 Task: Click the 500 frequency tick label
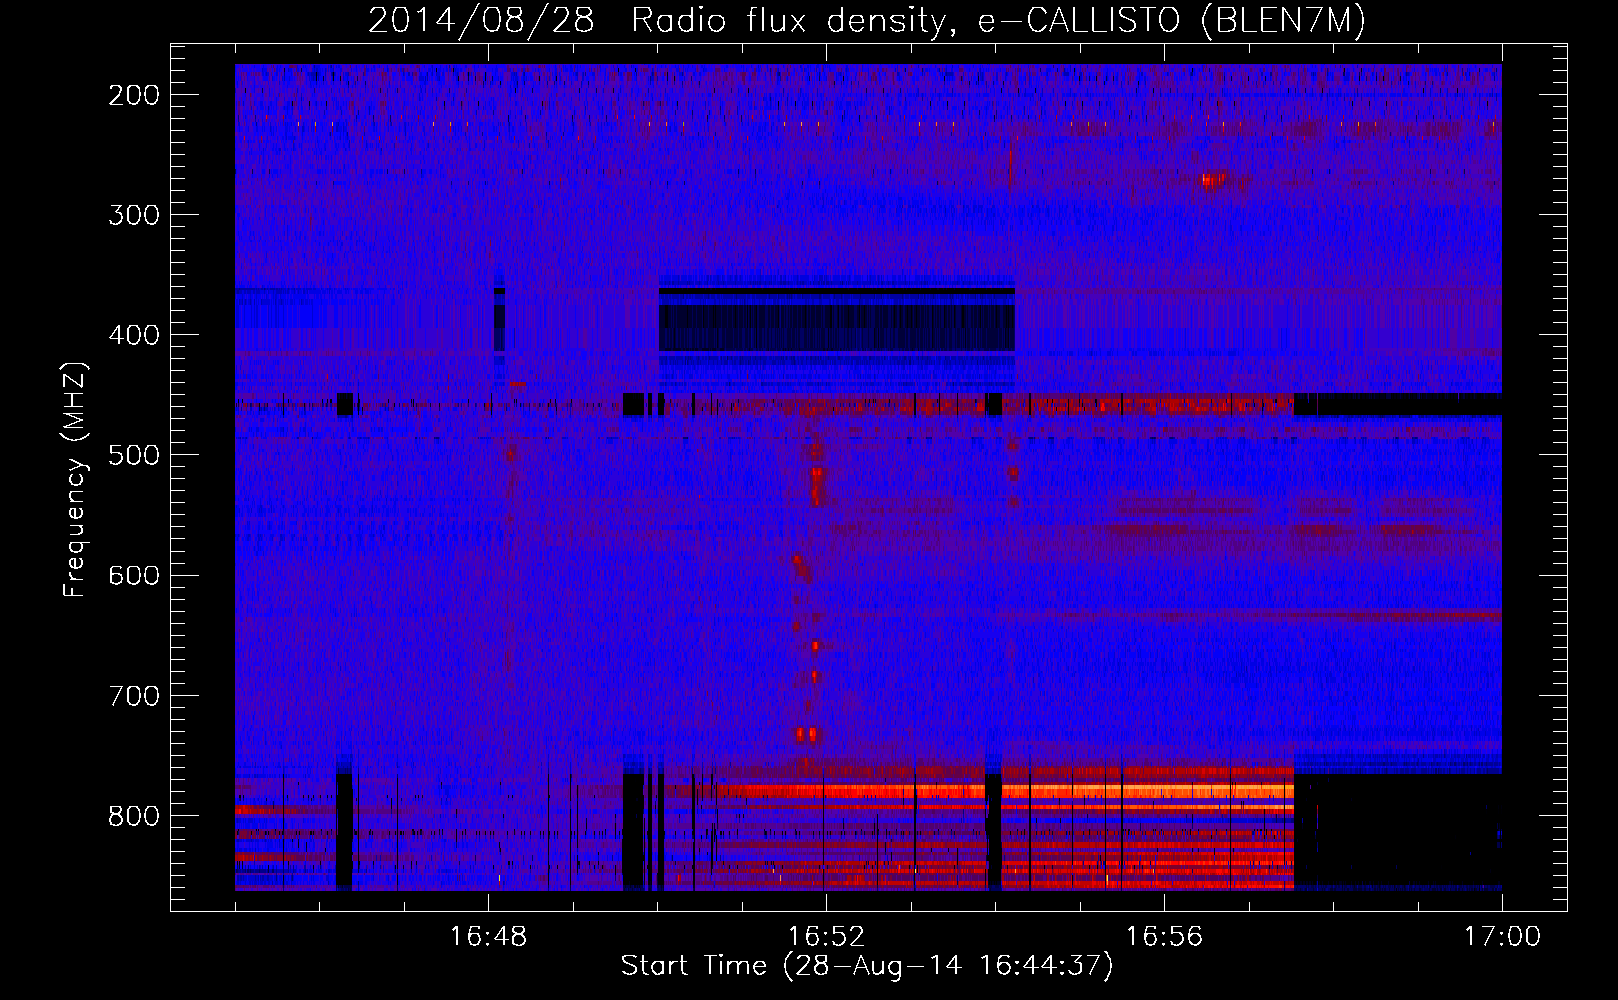(x=134, y=455)
